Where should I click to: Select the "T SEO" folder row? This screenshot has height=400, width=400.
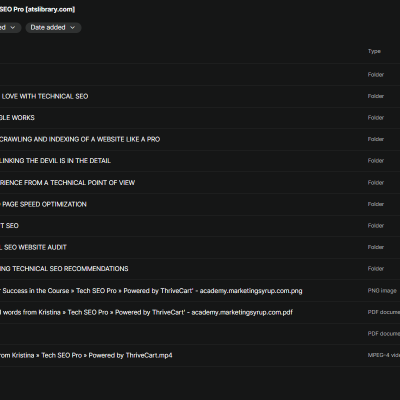point(200,226)
